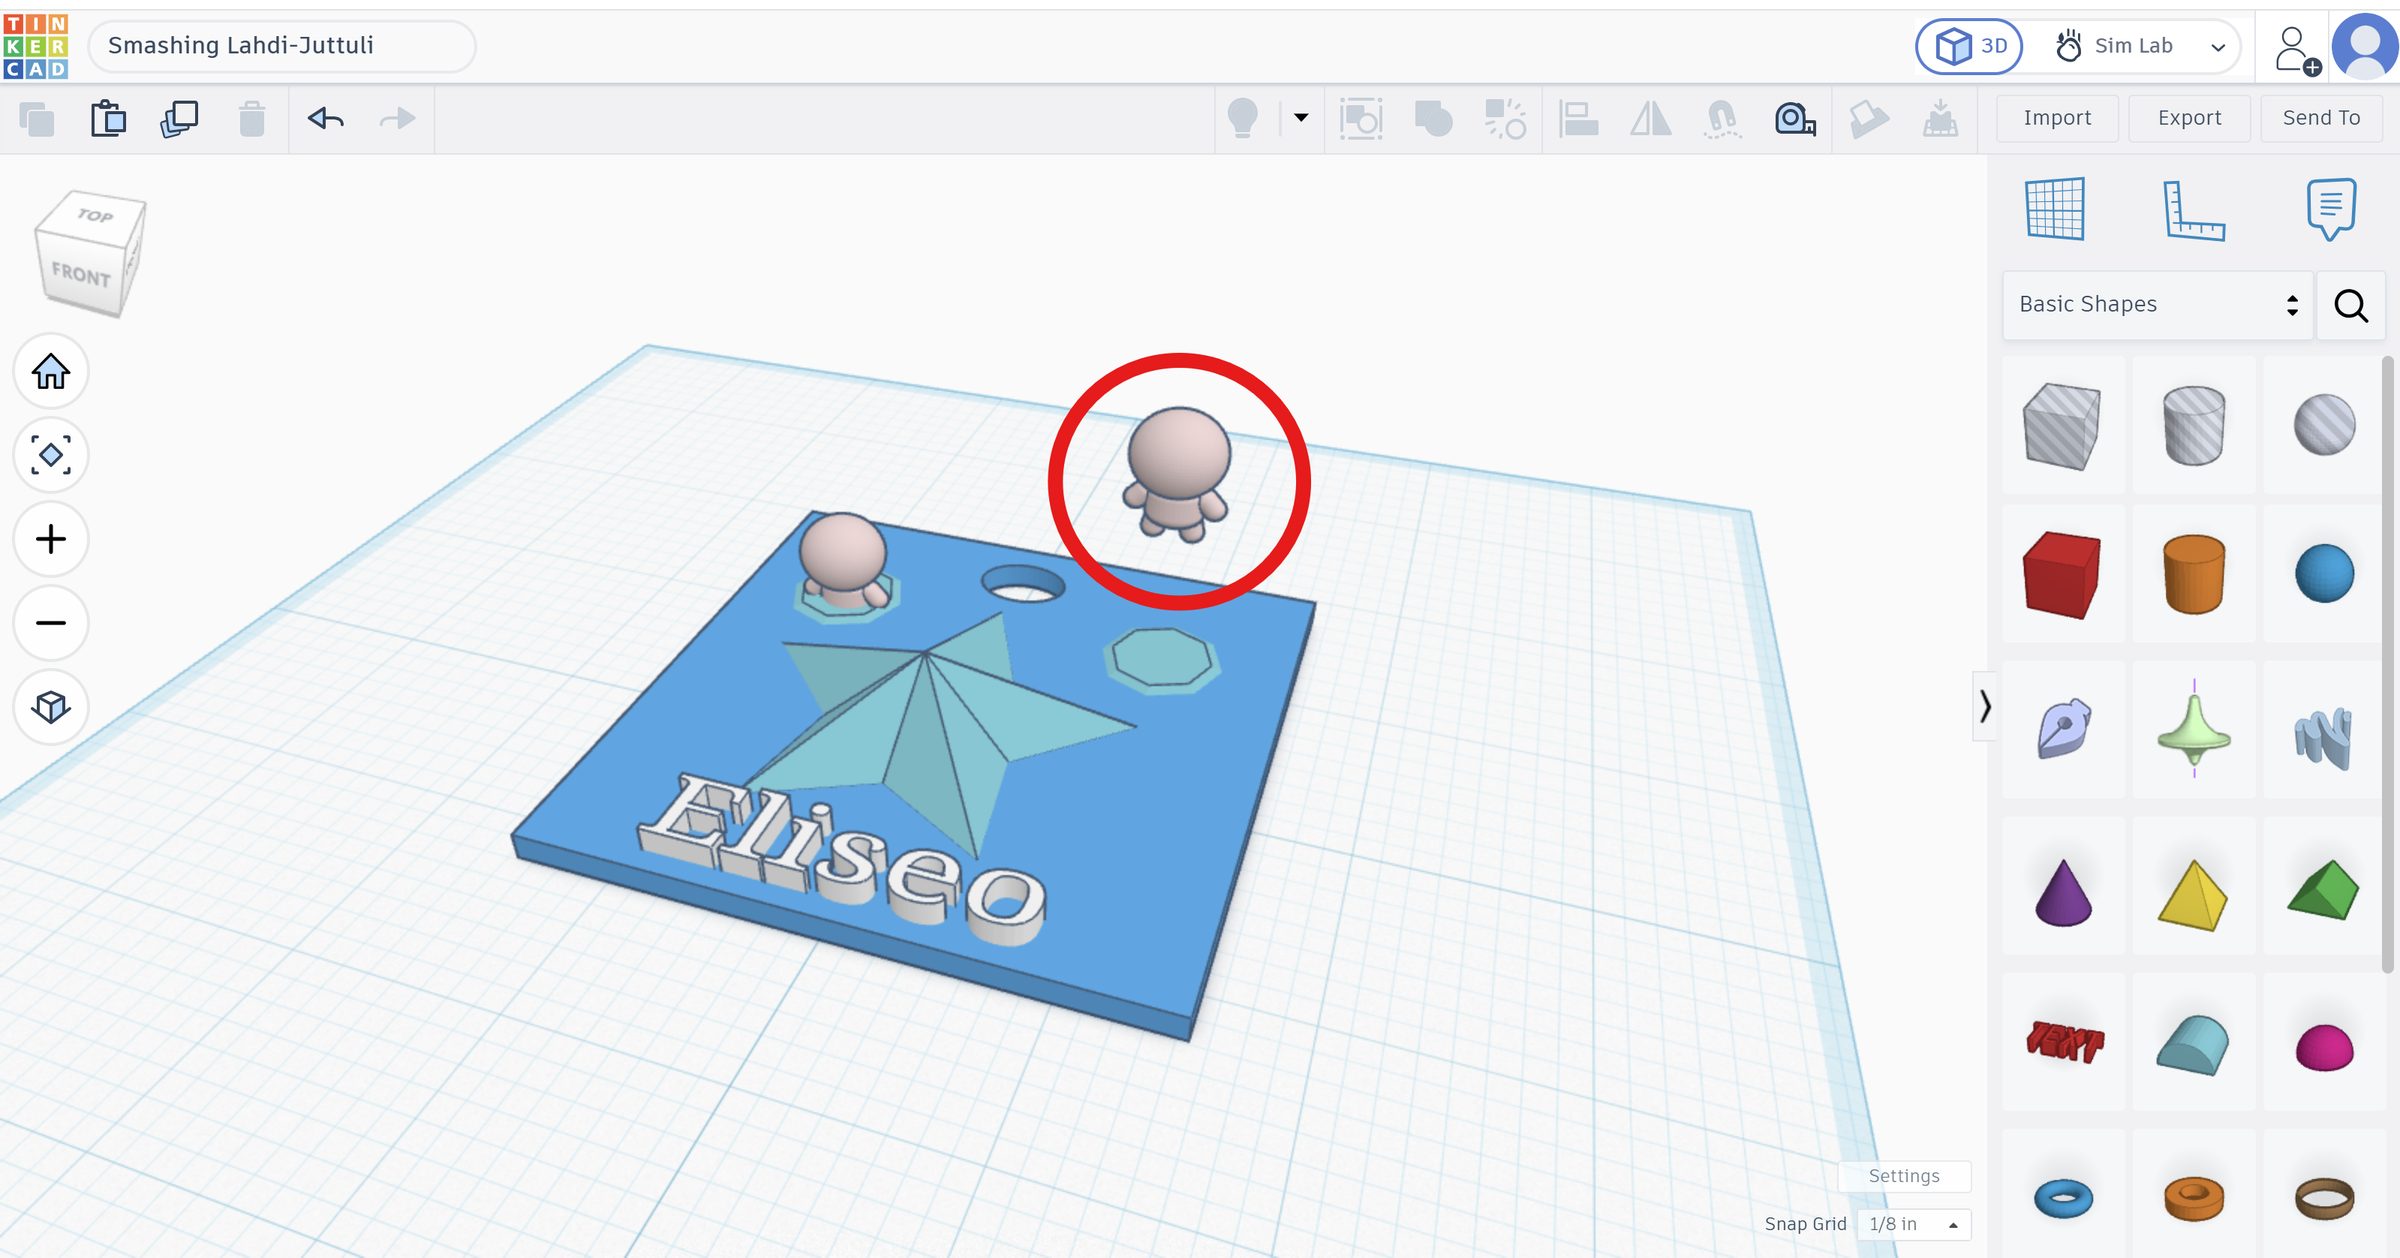Switch to the 3D design view
The width and height of the screenshot is (2400, 1258).
pos(1969,46)
